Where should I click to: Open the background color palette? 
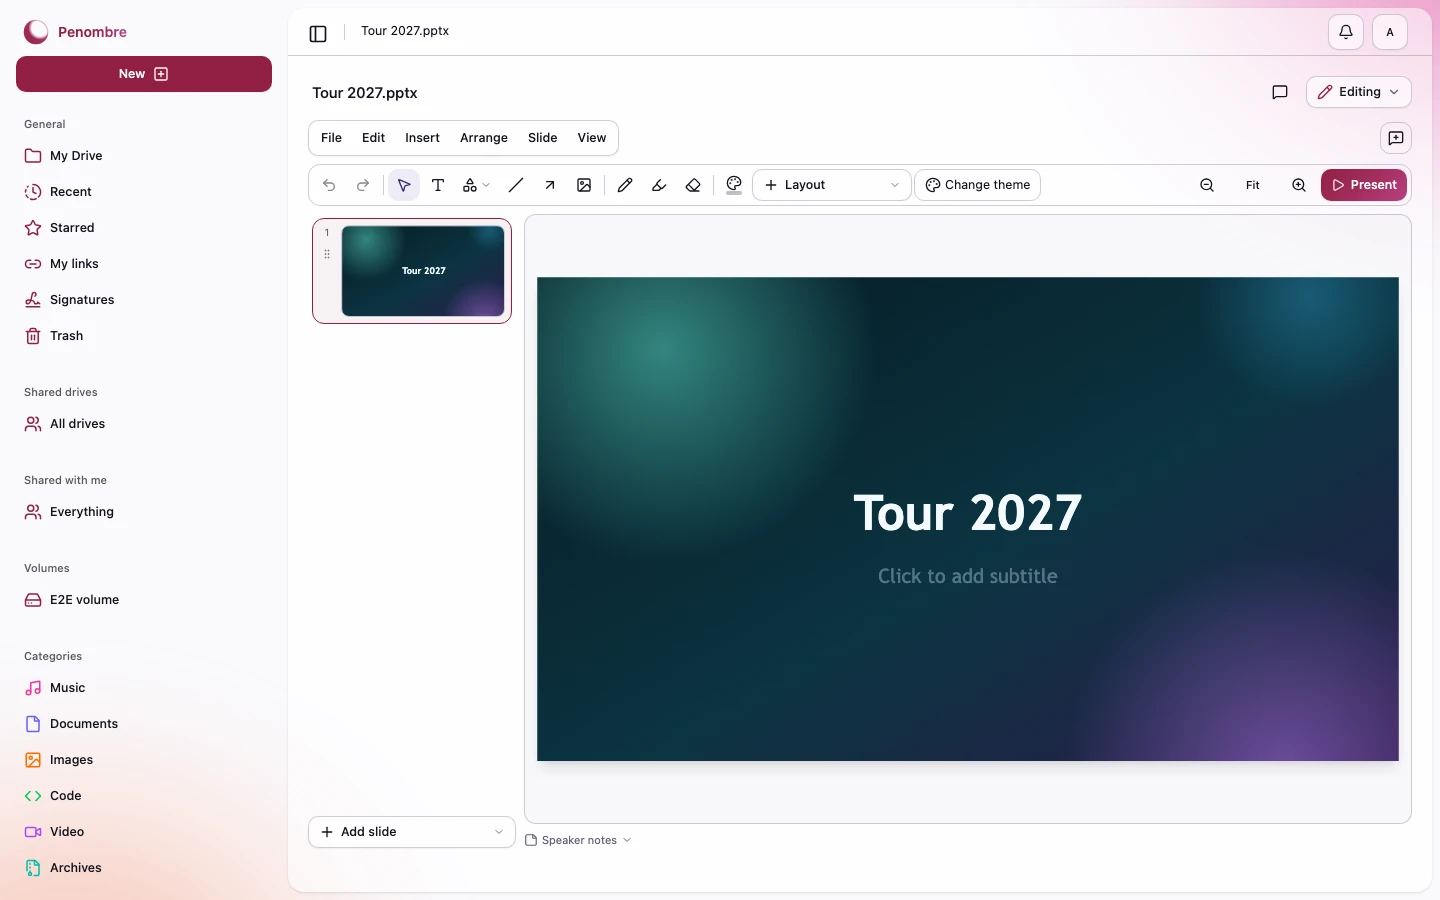(x=734, y=185)
